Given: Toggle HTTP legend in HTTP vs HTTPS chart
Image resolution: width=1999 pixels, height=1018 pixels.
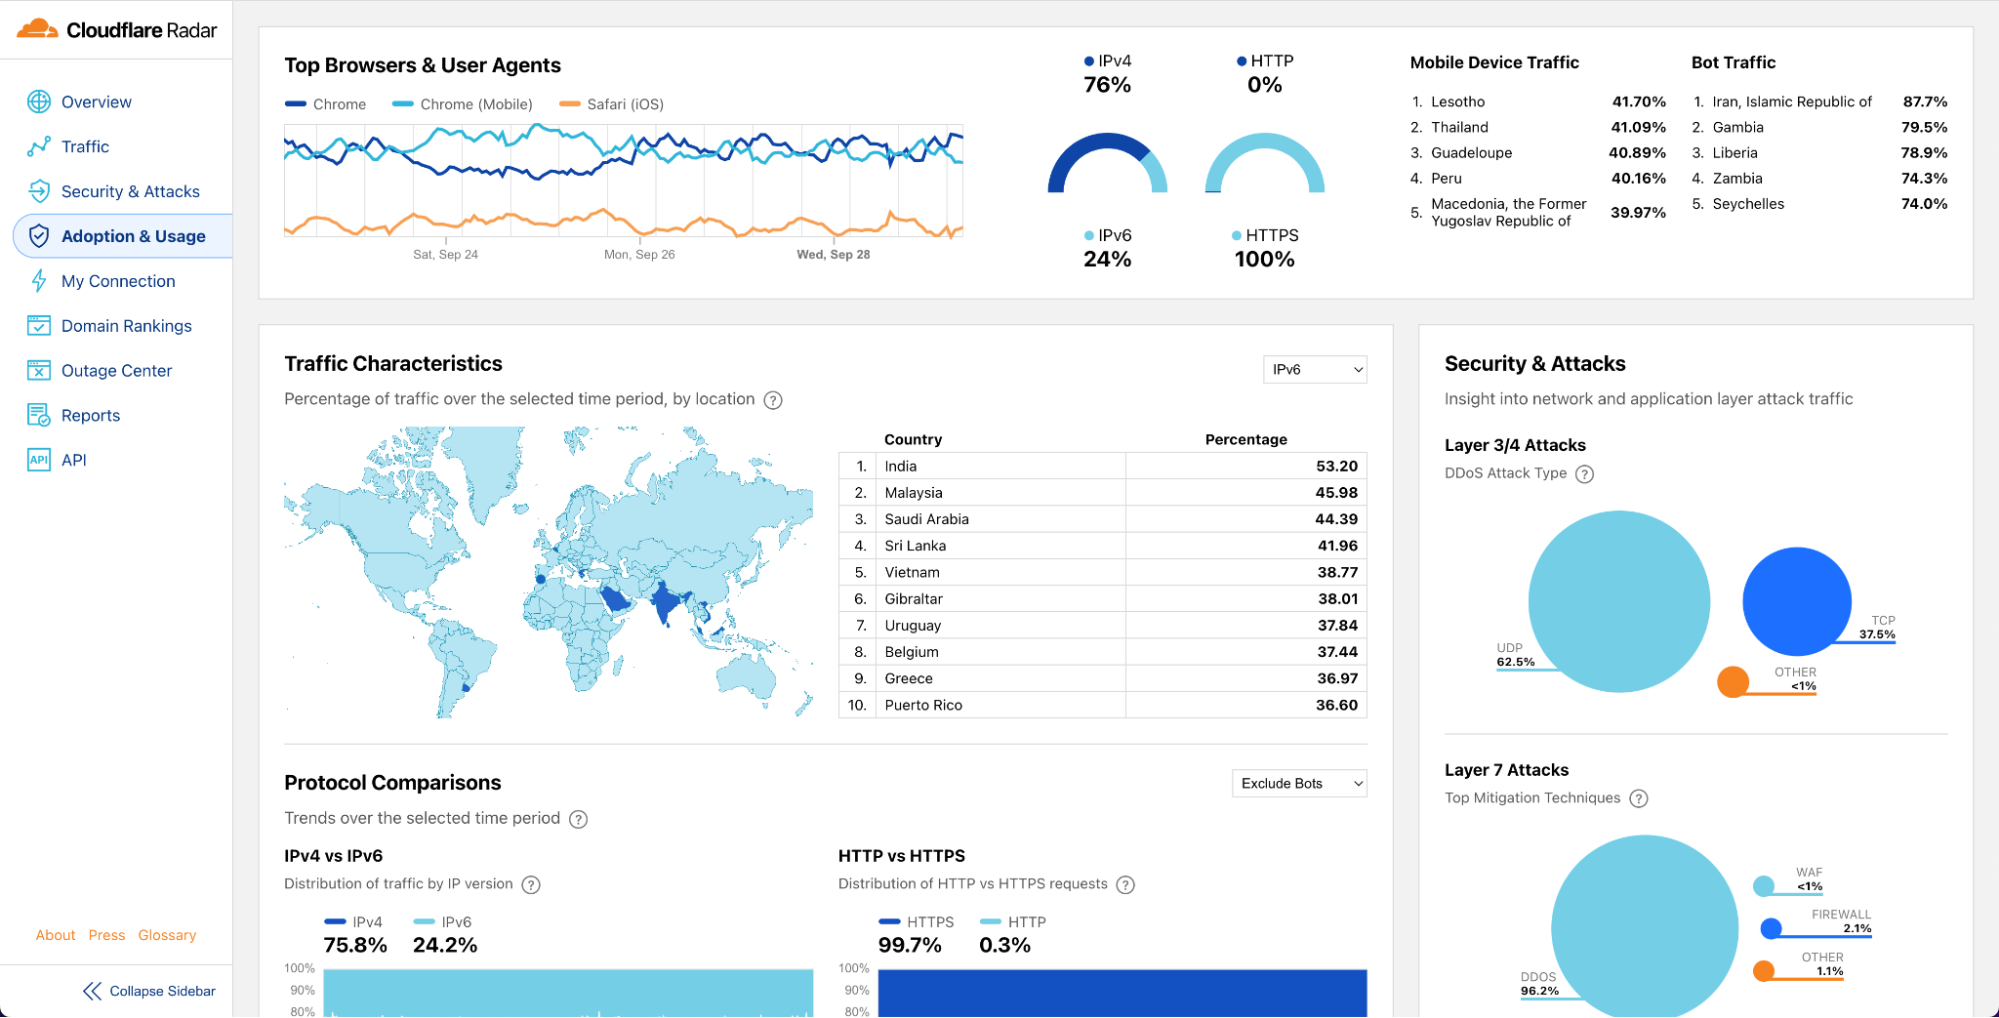Looking at the screenshot, I should [1013, 922].
